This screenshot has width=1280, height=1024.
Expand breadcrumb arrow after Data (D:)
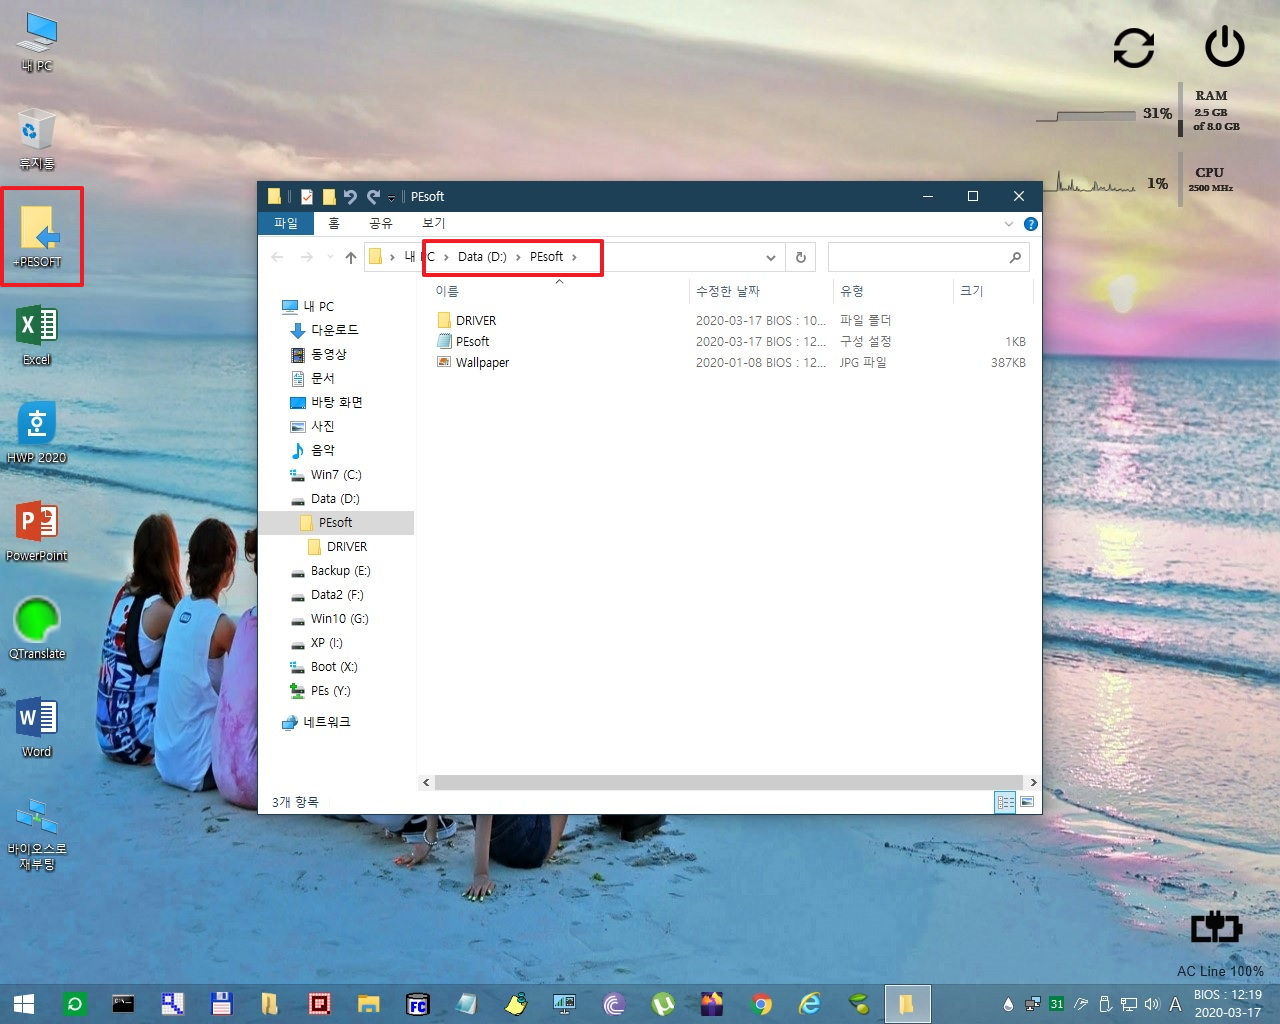pyautogui.click(x=518, y=257)
